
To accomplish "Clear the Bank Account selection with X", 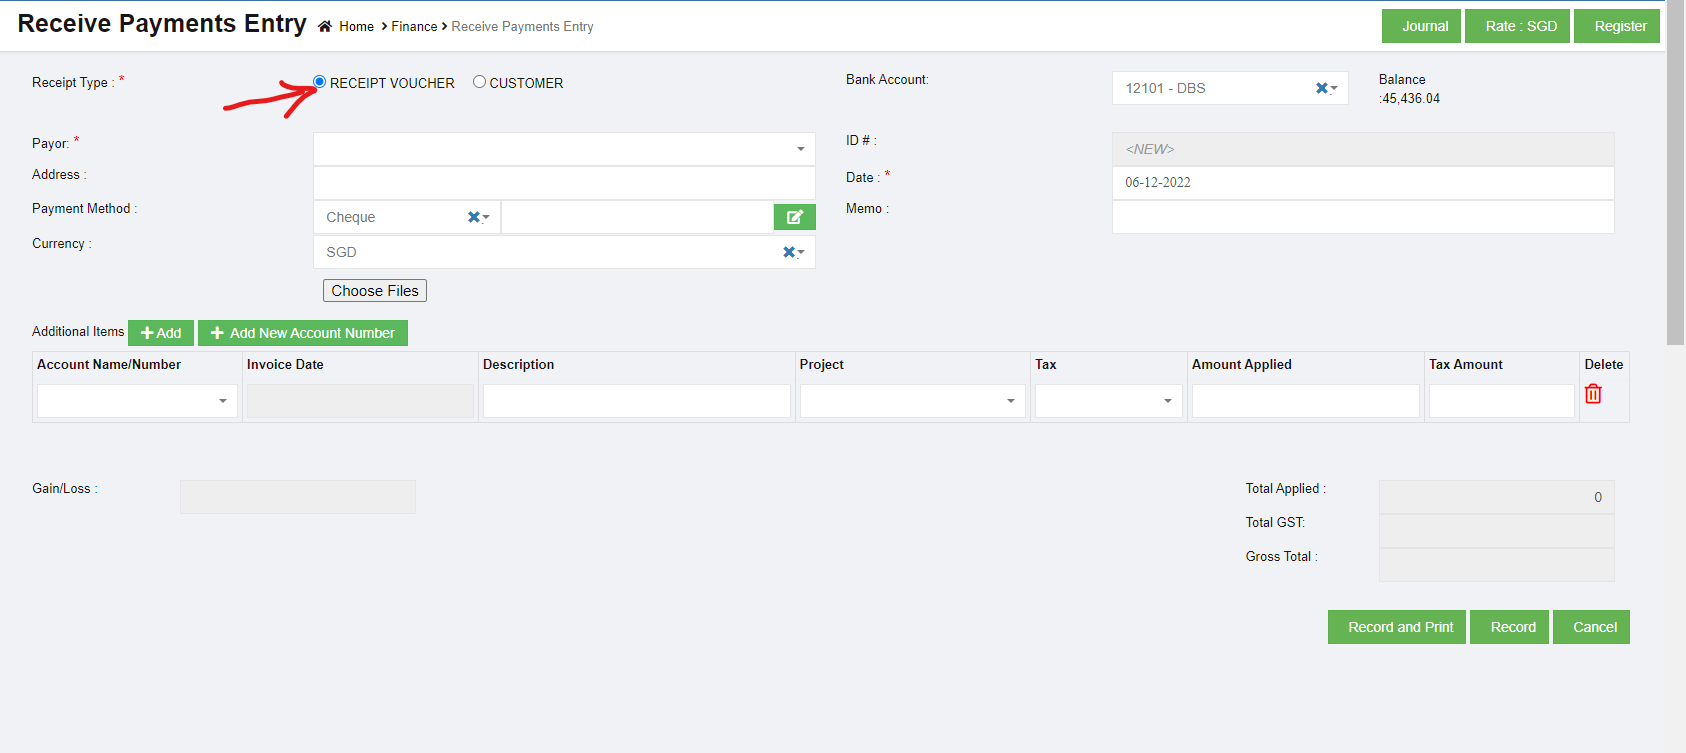I will (1321, 88).
